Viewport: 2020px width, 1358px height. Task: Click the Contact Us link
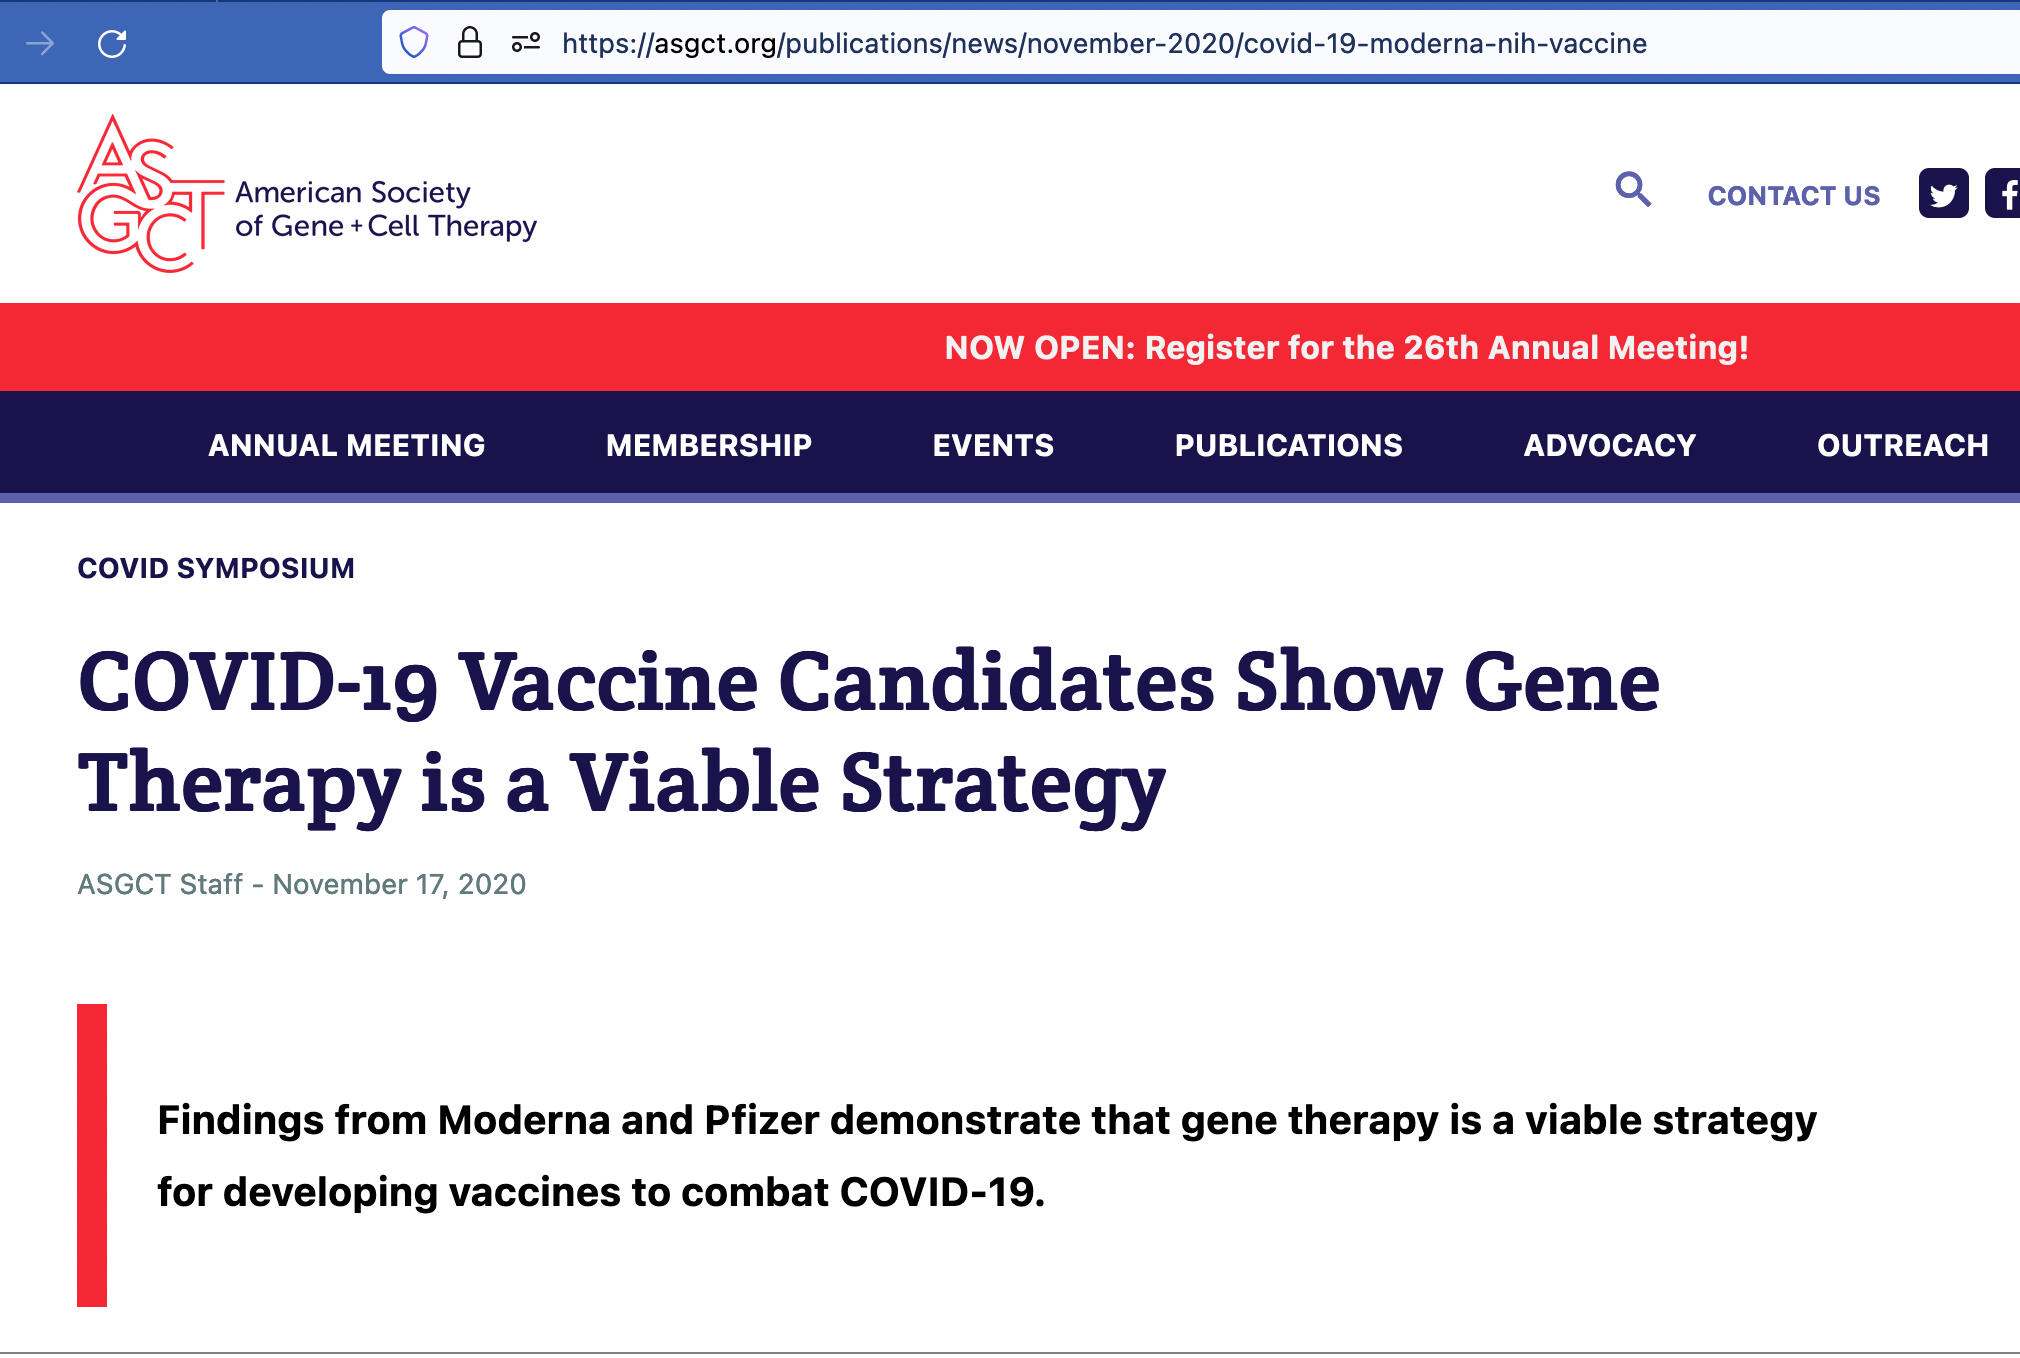tap(1793, 195)
